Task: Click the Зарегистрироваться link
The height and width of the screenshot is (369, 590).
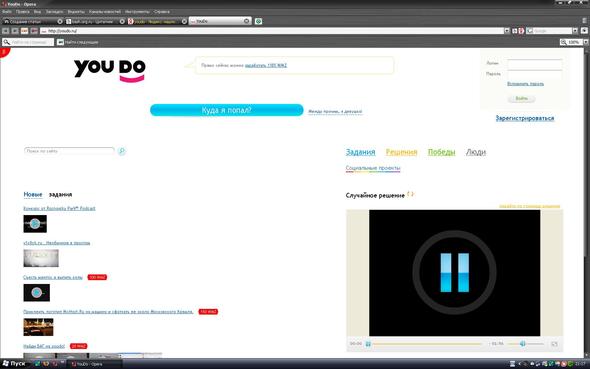Action: (x=525, y=118)
